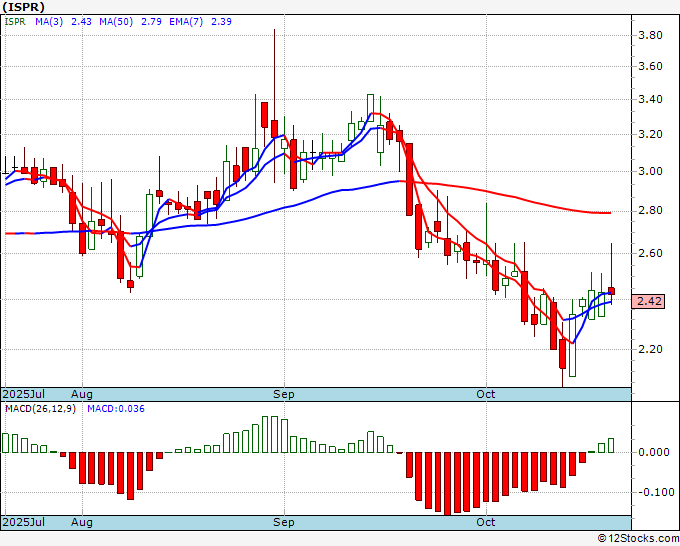680x546 pixels.
Task: Click the tall red candle with highest wick
Action: 274,128
